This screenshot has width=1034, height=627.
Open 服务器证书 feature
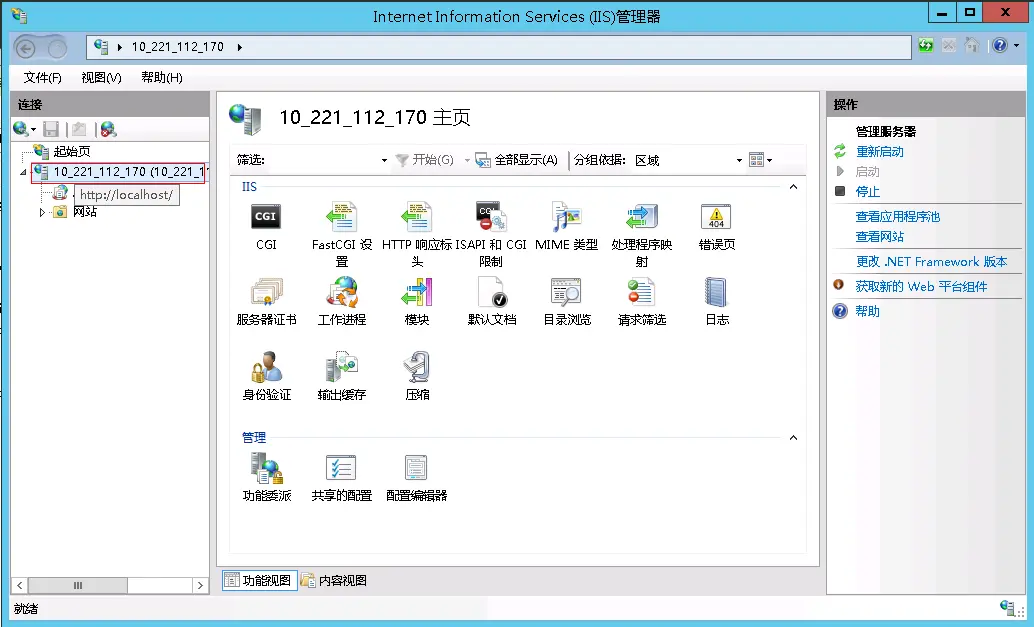click(x=266, y=302)
